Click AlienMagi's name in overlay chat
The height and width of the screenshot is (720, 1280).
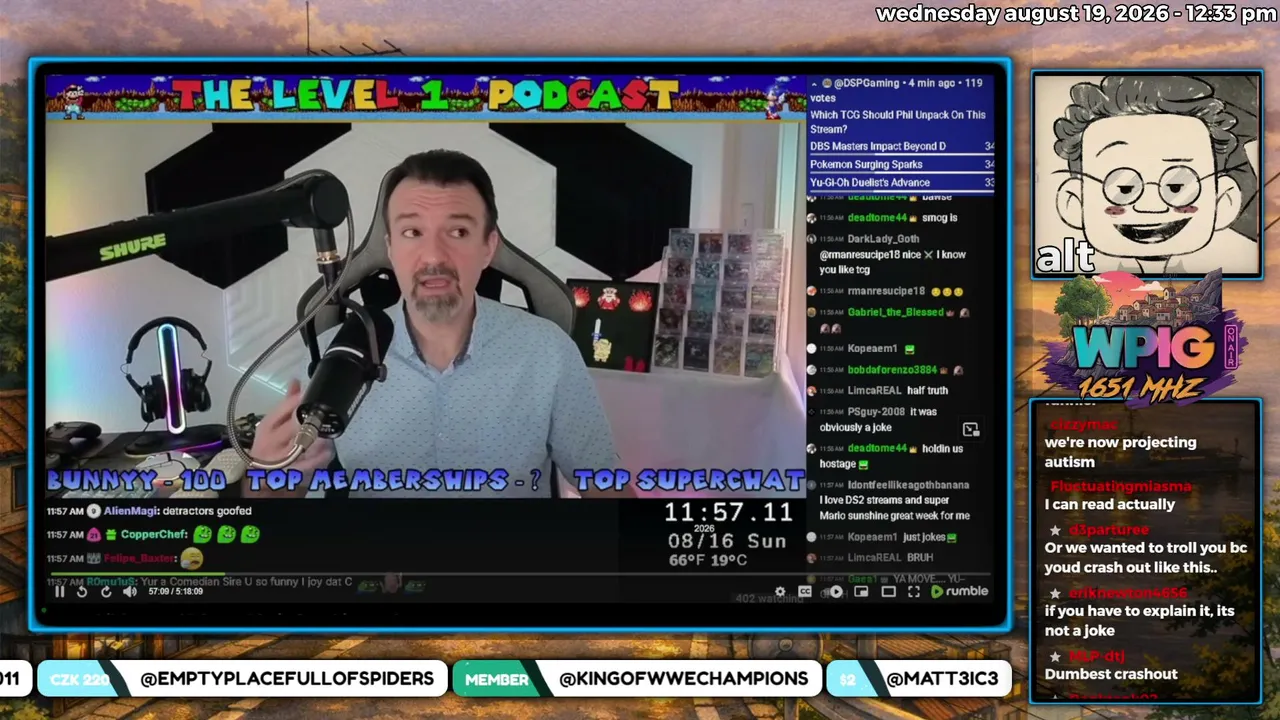coord(130,511)
